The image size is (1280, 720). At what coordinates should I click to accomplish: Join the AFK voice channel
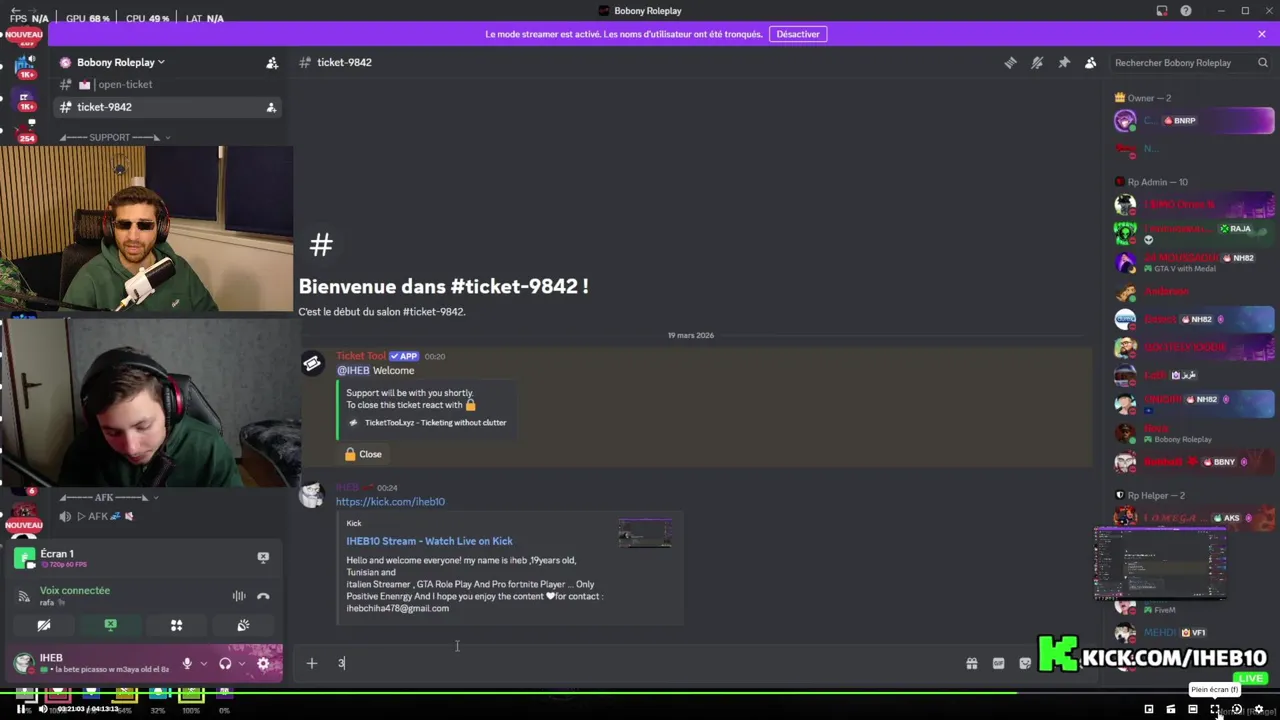pyautogui.click(x=98, y=516)
